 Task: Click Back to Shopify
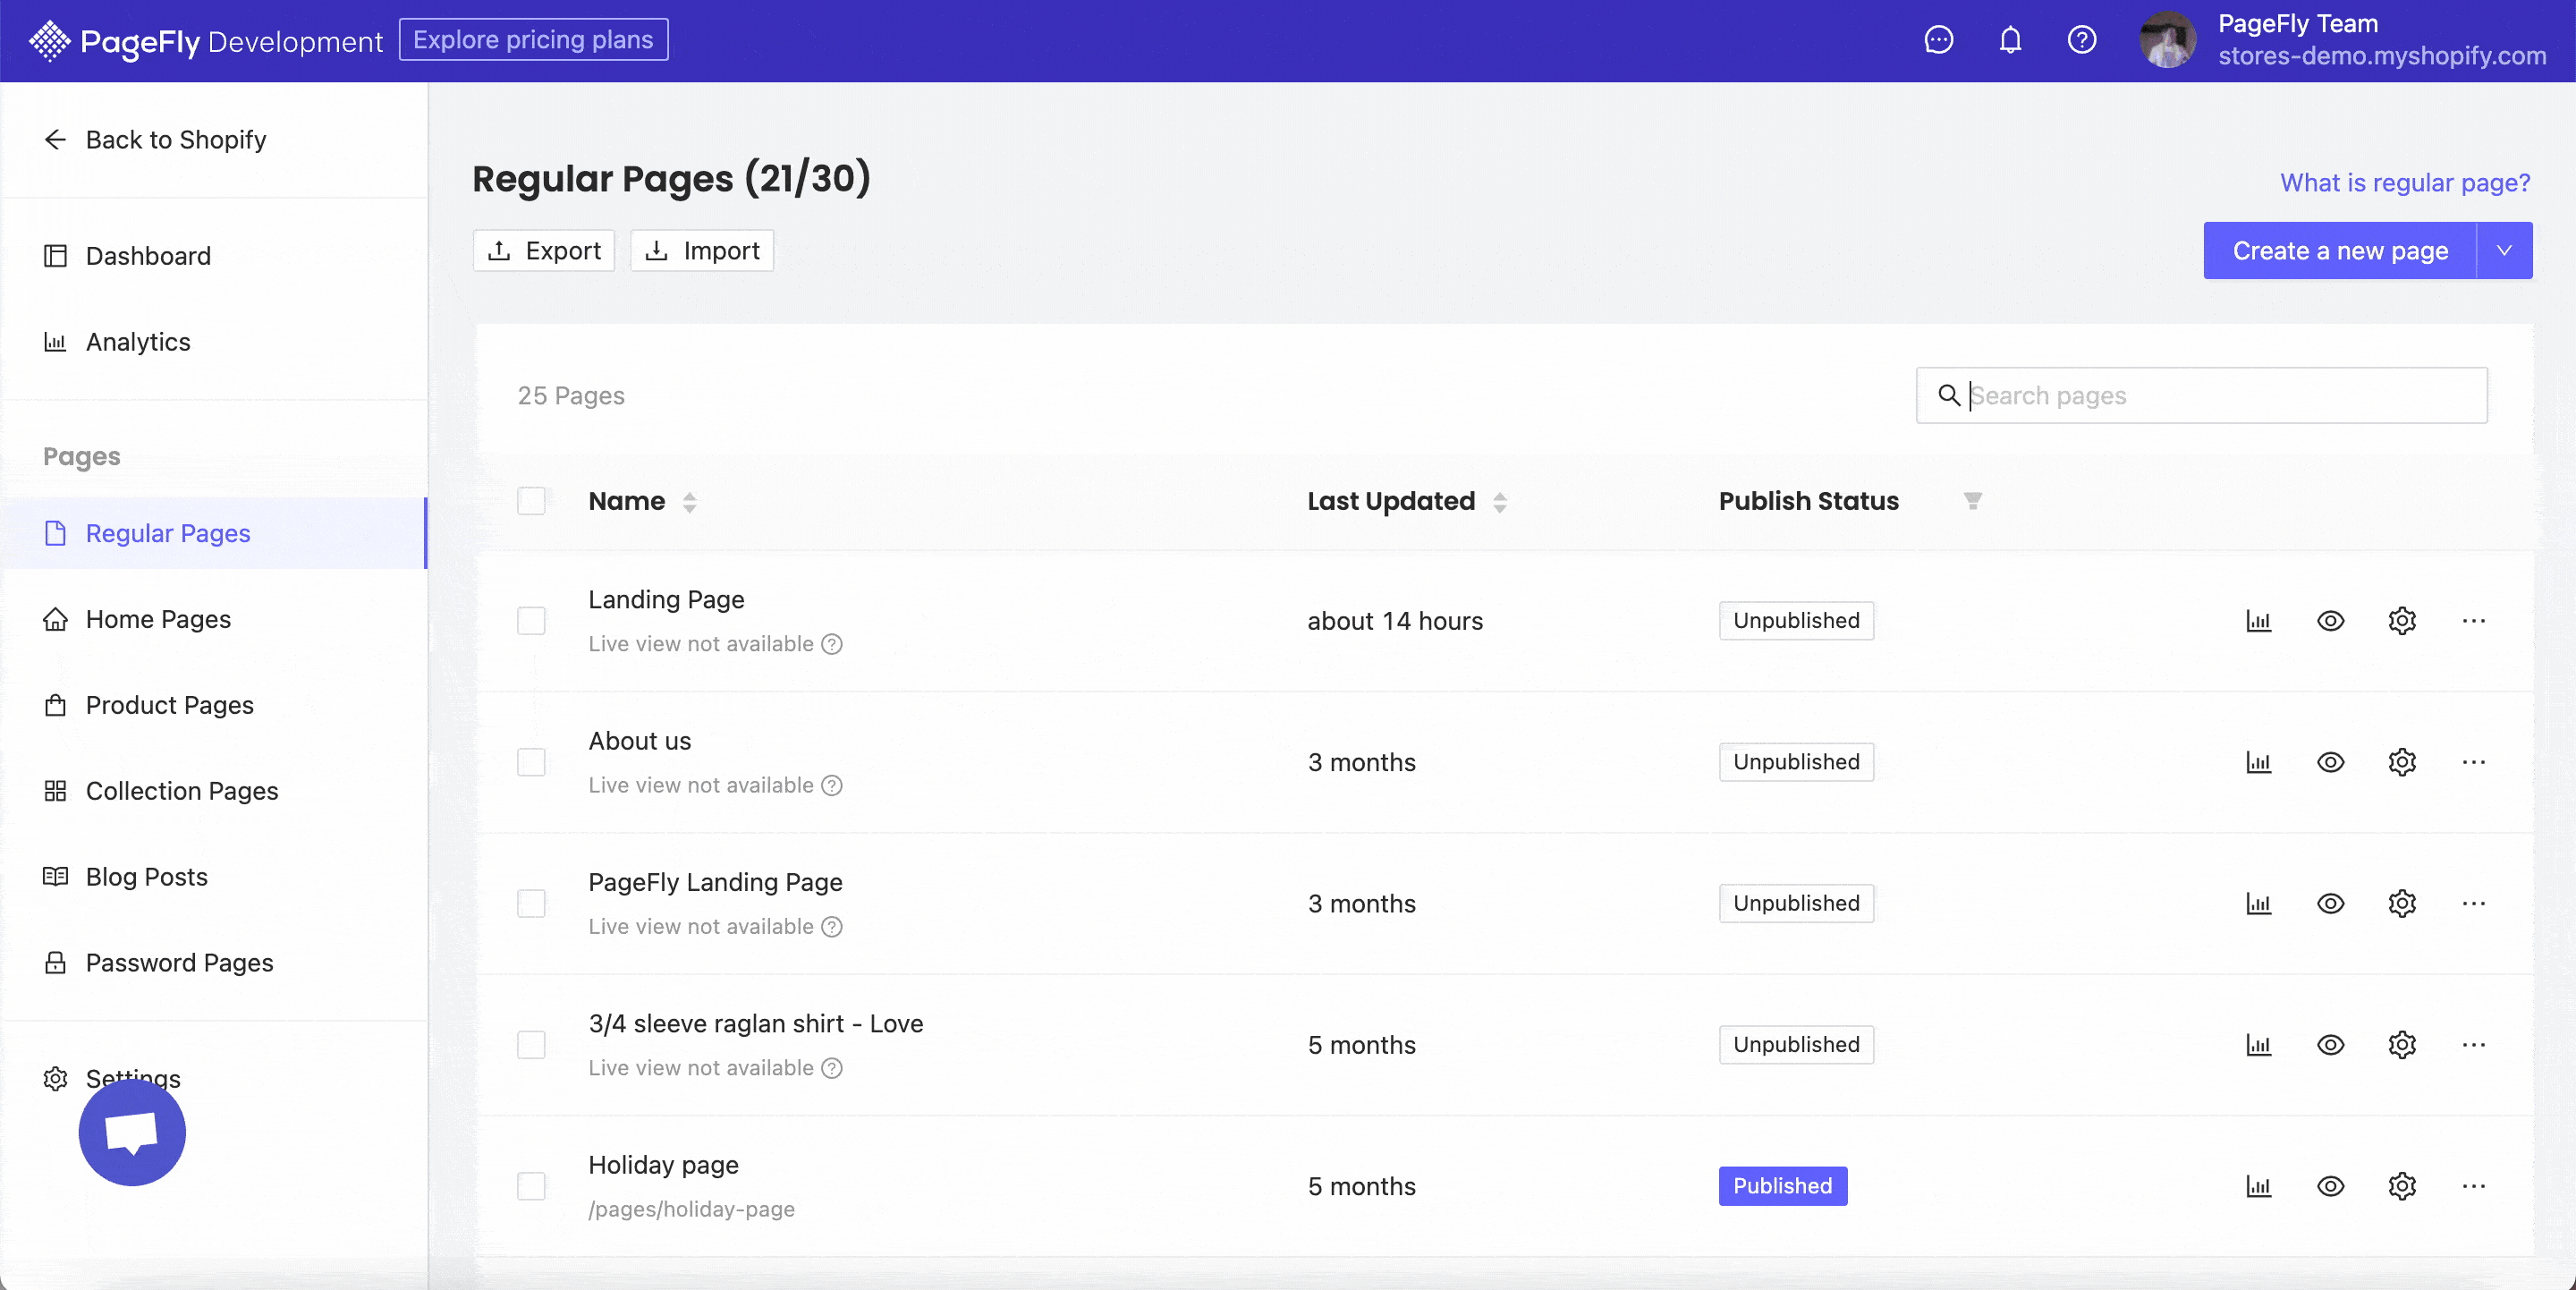coord(155,140)
